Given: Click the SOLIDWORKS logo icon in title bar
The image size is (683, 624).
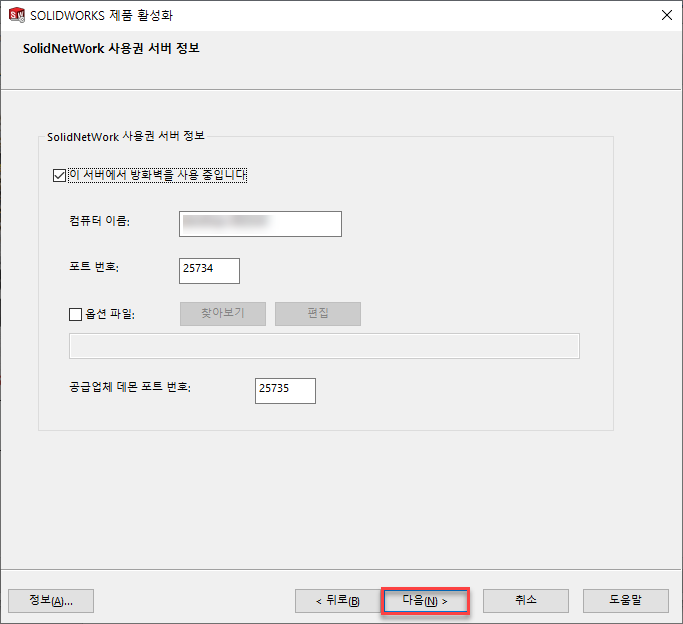Looking at the screenshot, I should click(x=17, y=15).
